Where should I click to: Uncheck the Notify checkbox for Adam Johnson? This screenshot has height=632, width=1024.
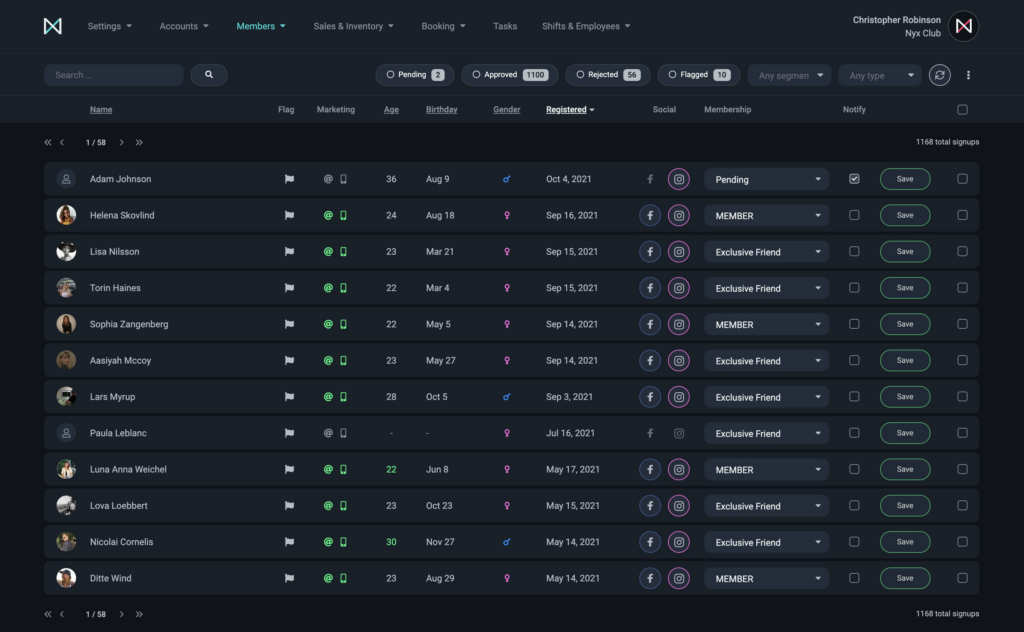(x=854, y=179)
